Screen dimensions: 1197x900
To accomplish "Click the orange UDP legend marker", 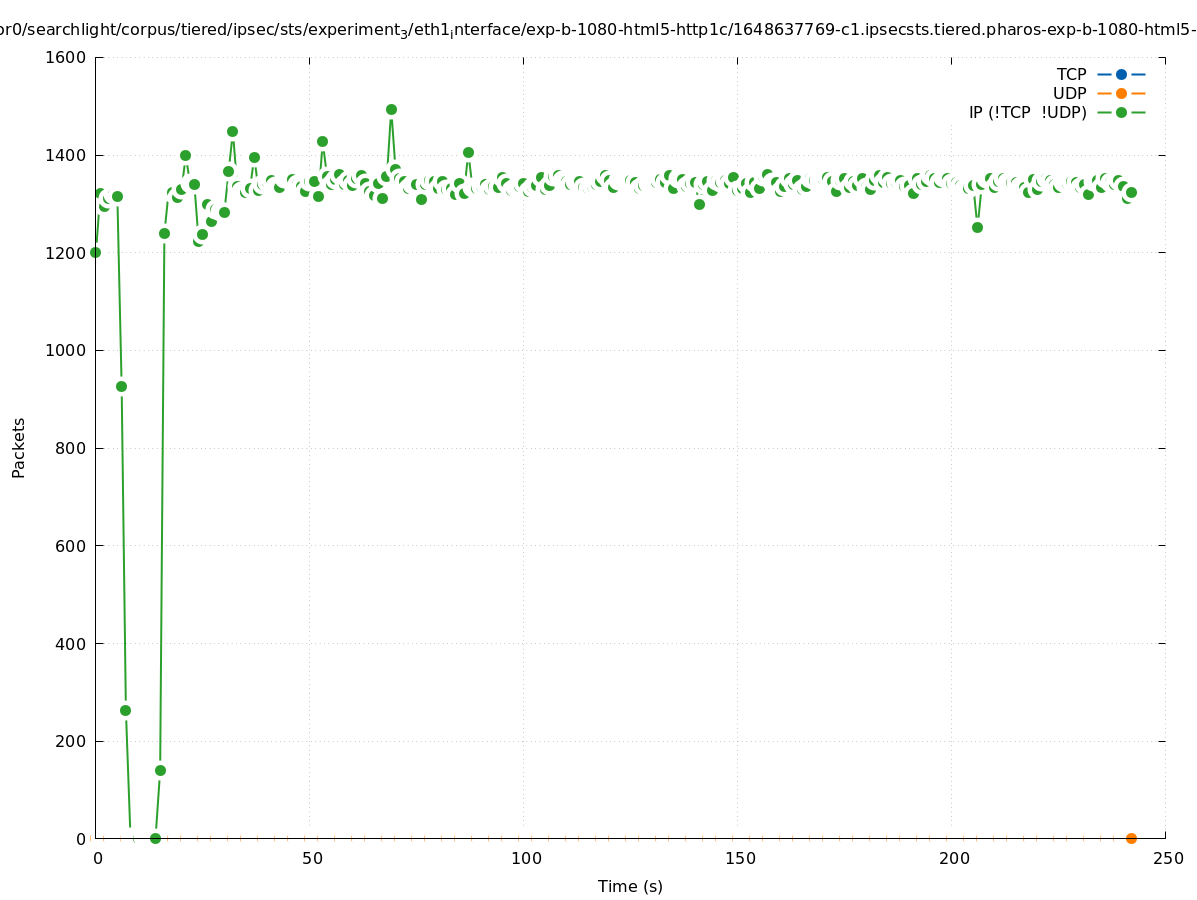I will click(1121, 93).
